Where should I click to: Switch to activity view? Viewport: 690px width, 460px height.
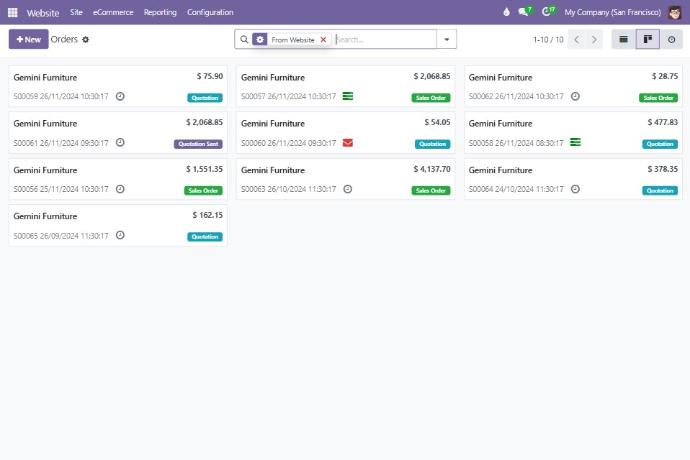[x=671, y=40]
